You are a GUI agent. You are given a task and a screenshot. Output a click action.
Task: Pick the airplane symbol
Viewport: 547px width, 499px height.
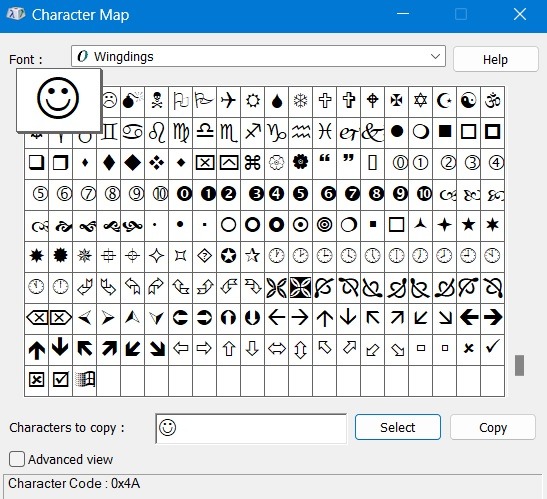(228, 101)
